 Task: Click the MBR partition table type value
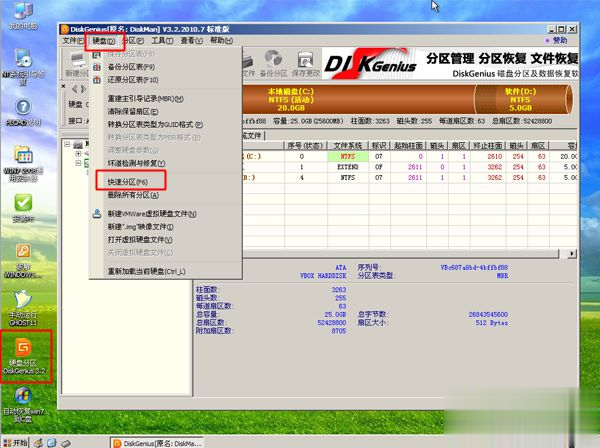click(502, 276)
